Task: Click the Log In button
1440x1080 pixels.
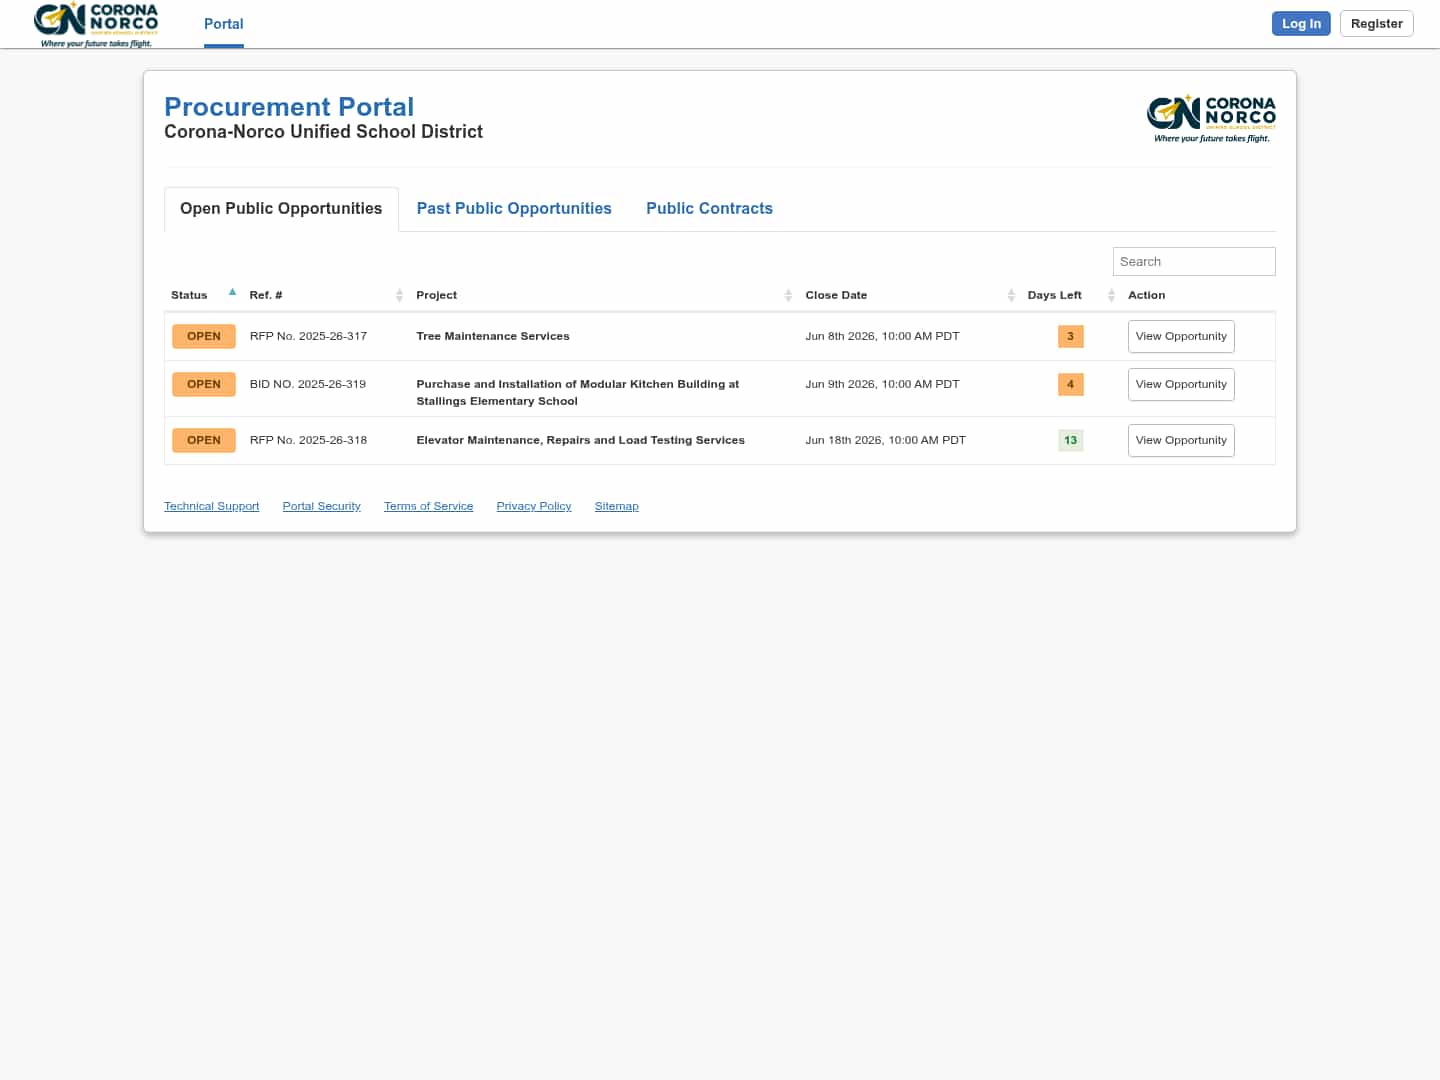Action: [x=1301, y=24]
